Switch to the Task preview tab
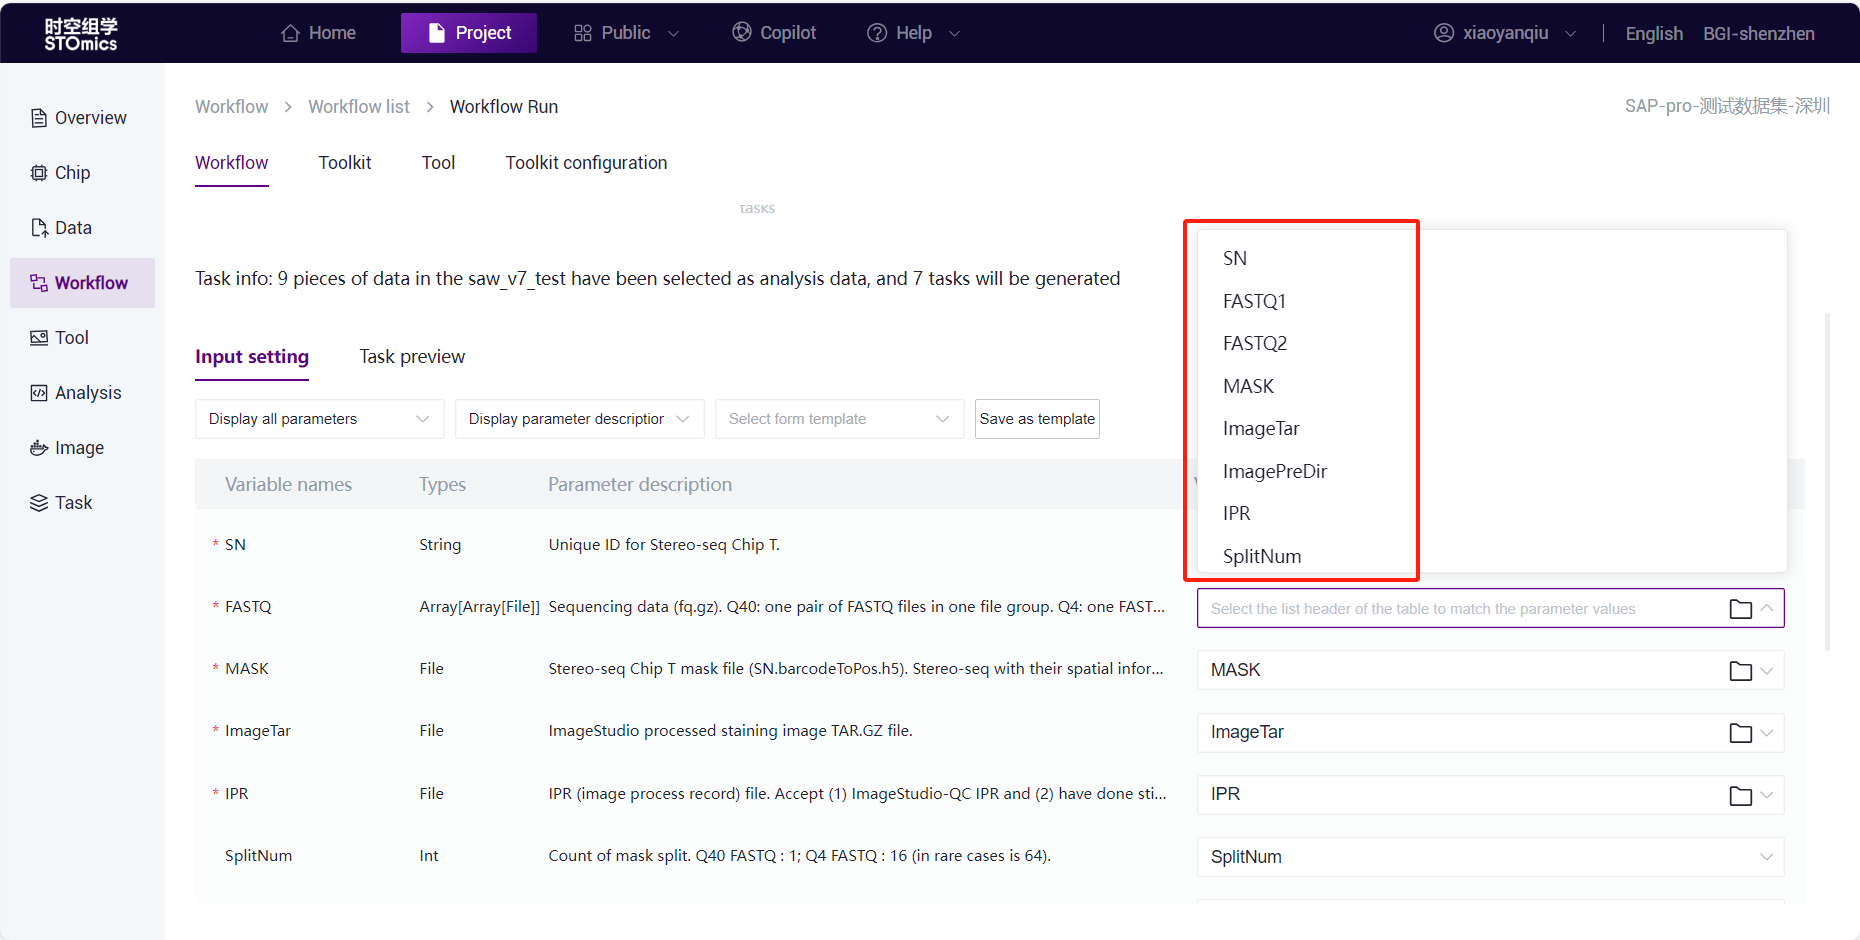The image size is (1860, 940). 412,357
